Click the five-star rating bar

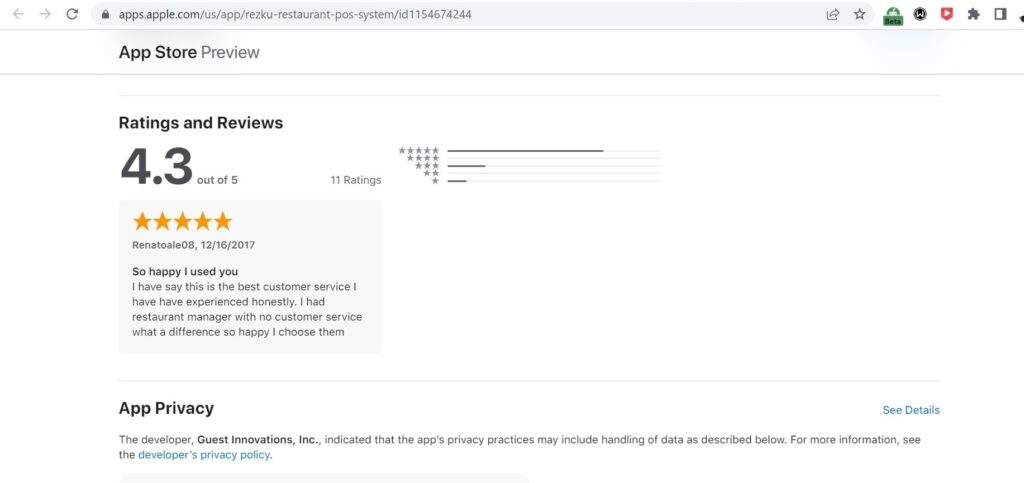tap(554, 151)
